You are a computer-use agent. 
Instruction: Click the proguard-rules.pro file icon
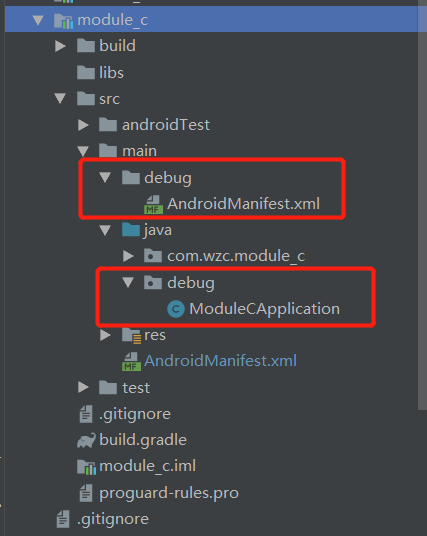click(86, 493)
